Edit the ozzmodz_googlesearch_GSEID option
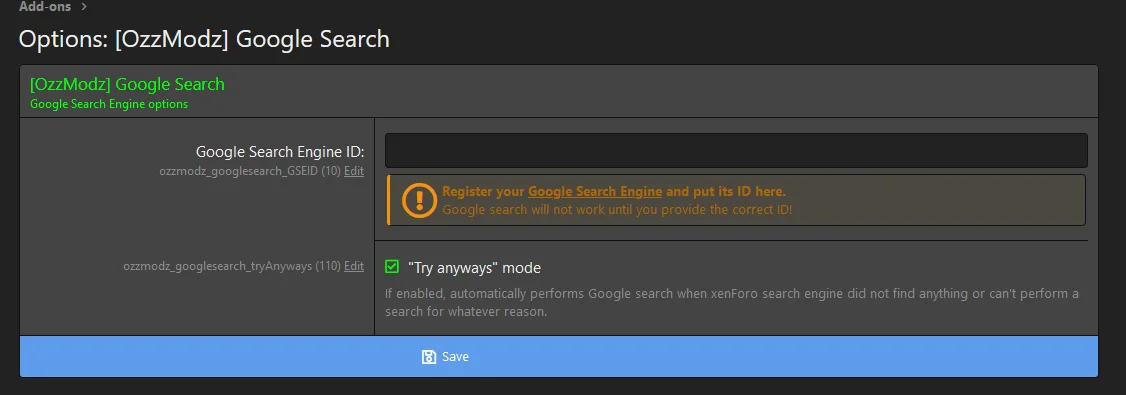1126x395 pixels. [353, 172]
